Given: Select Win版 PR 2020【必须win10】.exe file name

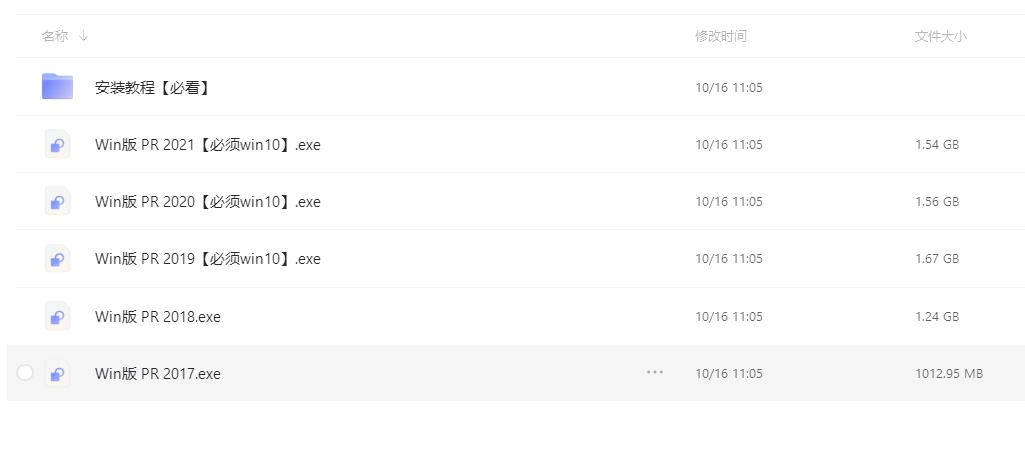Looking at the screenshot, I should pos(208,202).
